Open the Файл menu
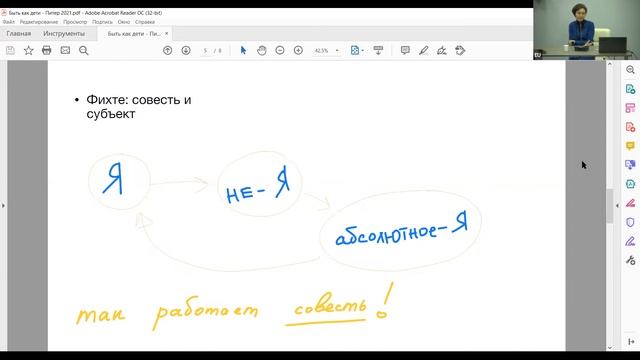Image resolution: width=640 pixels, height=360 pixels. pyautogui.click(x=9, y=22)
